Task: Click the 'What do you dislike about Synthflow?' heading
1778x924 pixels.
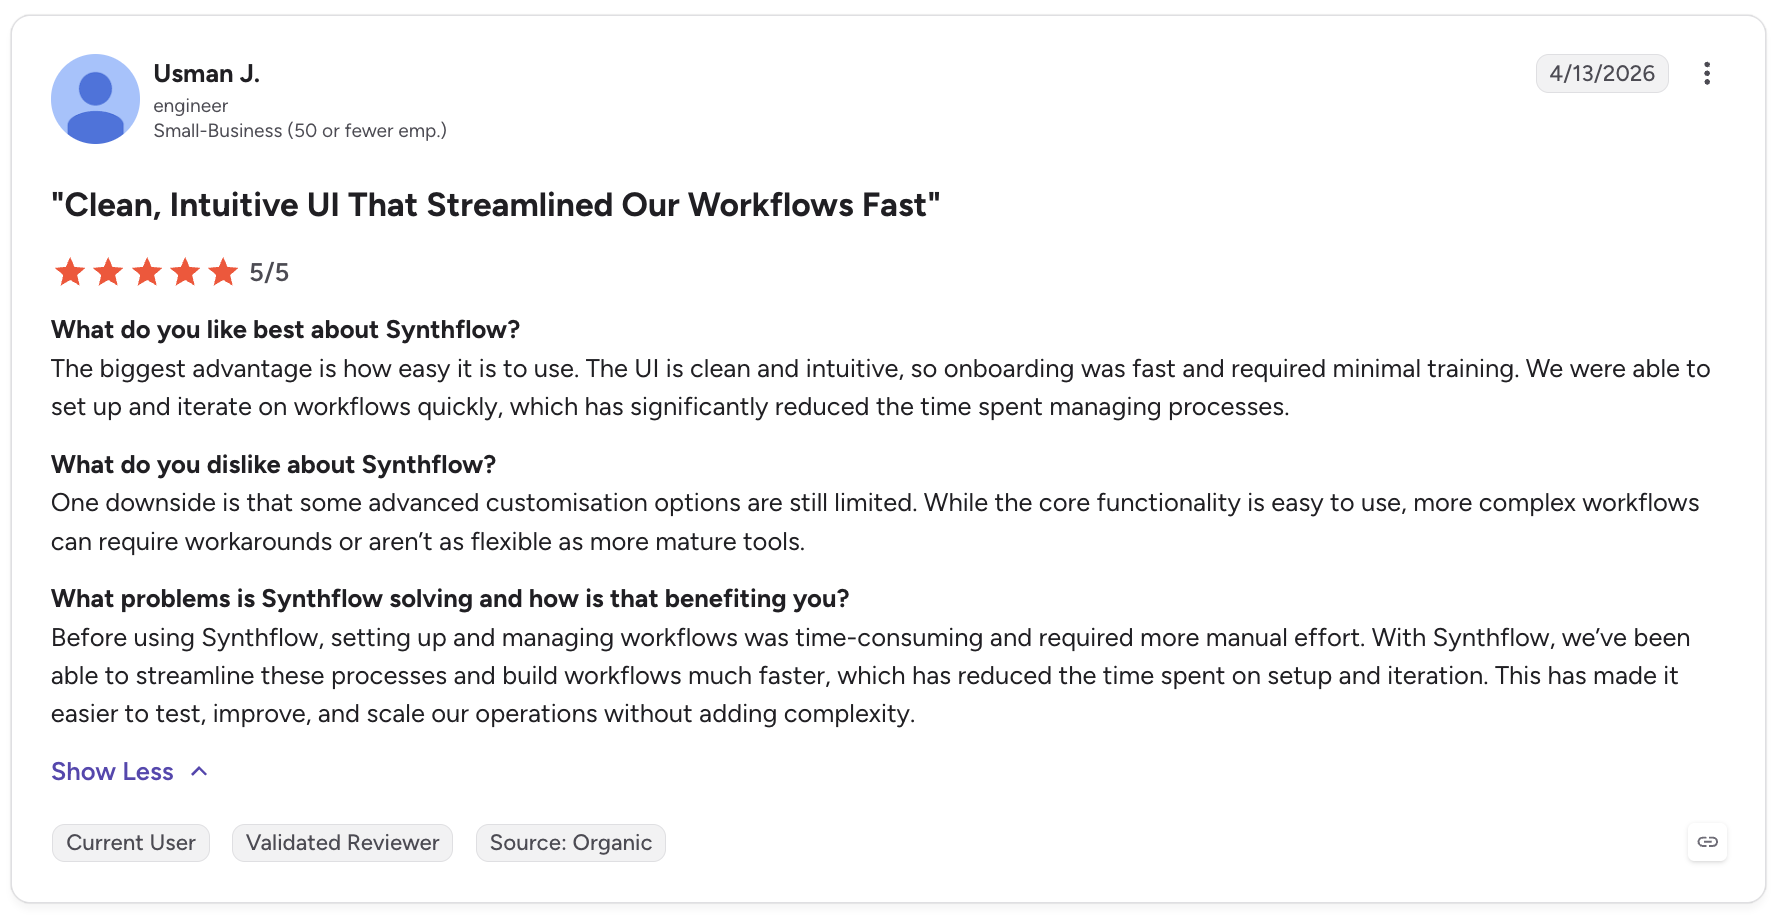Action: point(274,465)
